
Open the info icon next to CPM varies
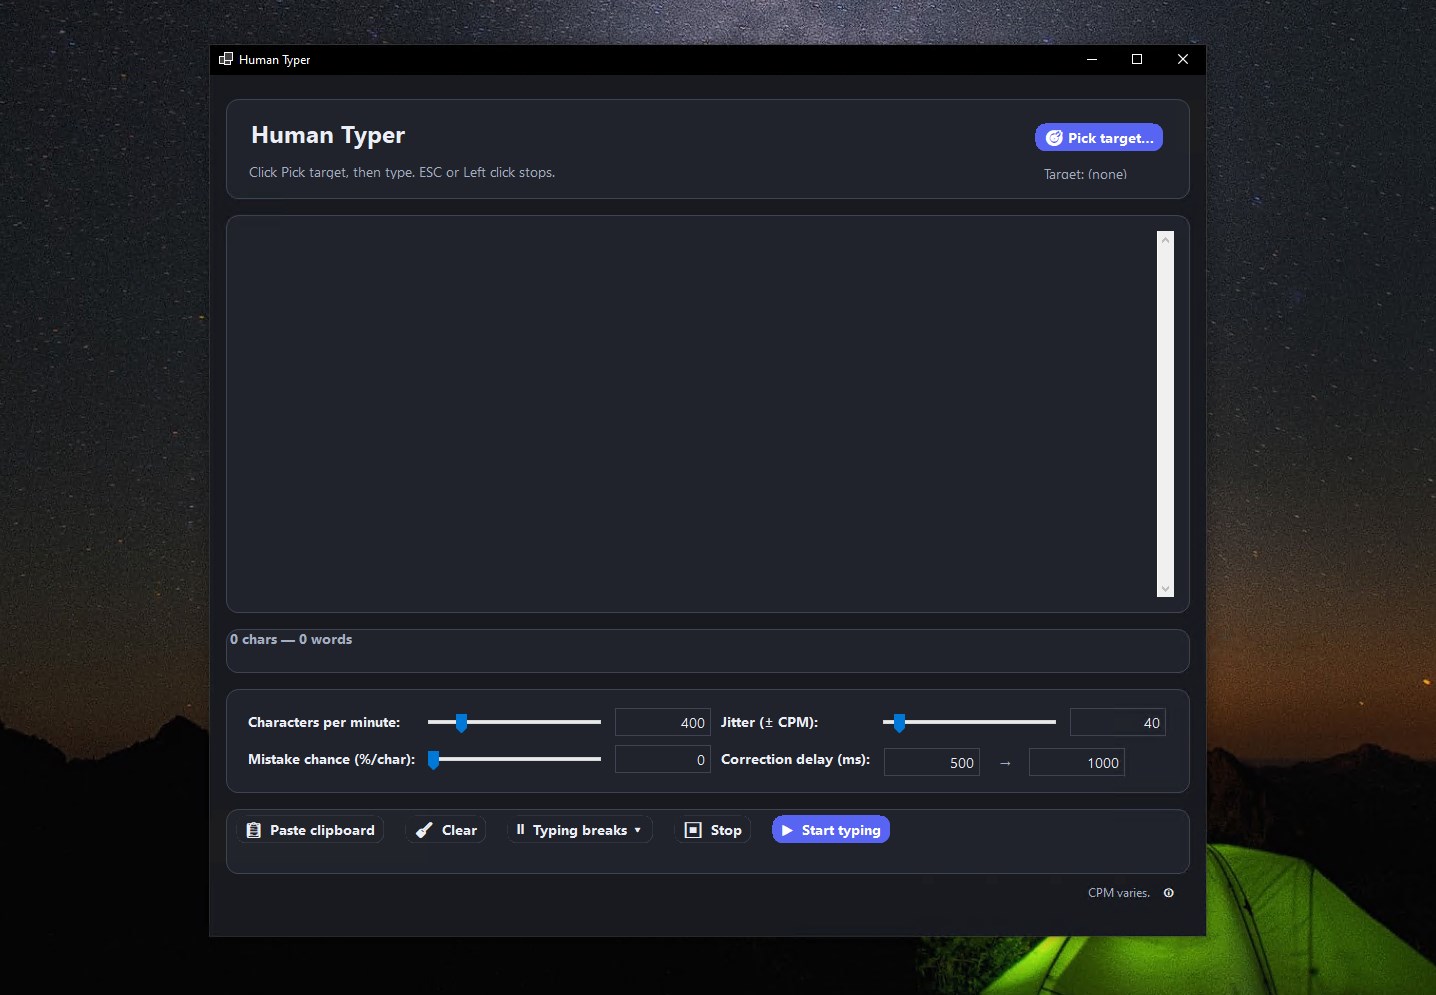tap(1168, 893)
